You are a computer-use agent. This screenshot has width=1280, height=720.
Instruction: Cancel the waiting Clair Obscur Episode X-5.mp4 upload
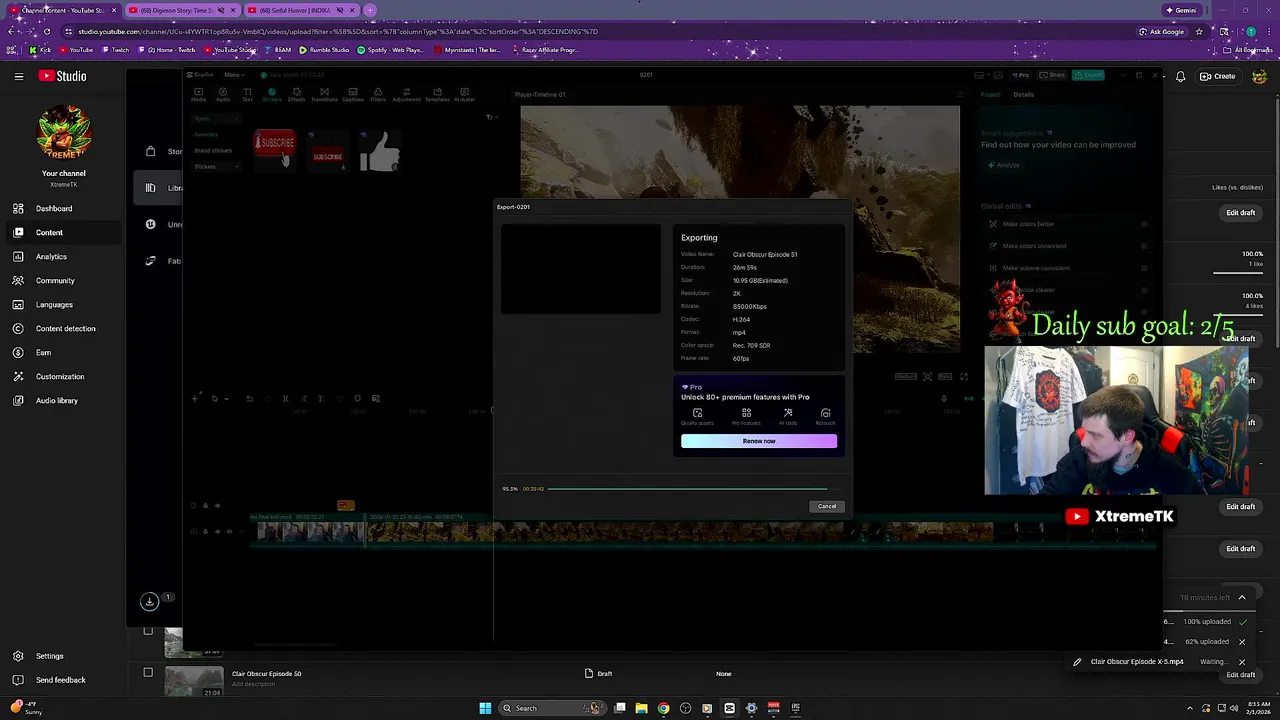[x=1242, y=662]
